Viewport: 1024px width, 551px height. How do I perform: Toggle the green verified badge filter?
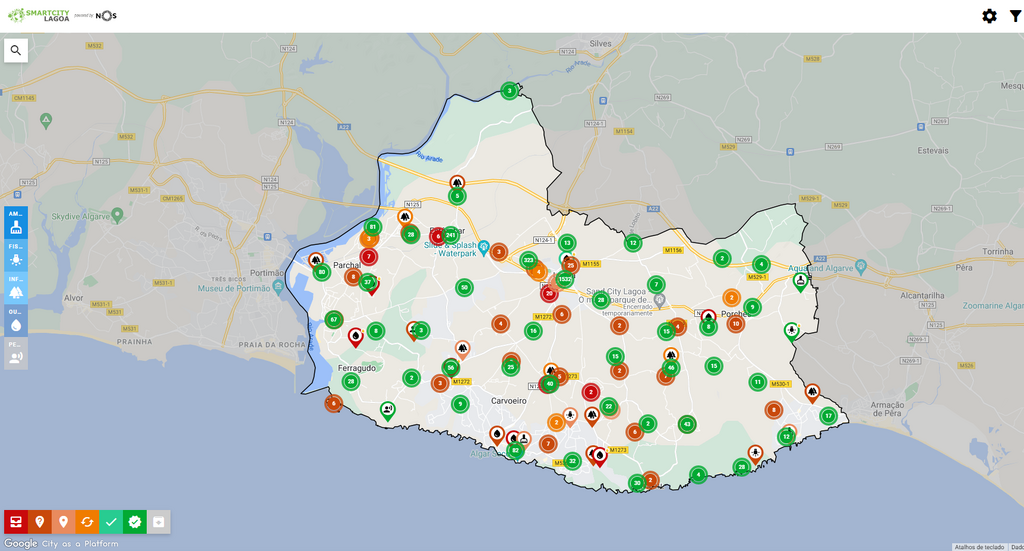pos(135,521)
